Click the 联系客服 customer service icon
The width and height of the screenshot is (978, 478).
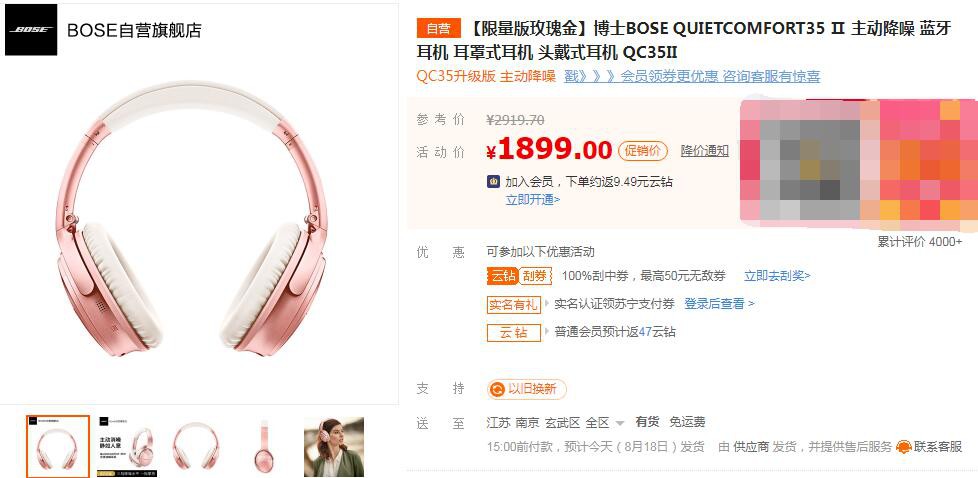tap(904, 447)
